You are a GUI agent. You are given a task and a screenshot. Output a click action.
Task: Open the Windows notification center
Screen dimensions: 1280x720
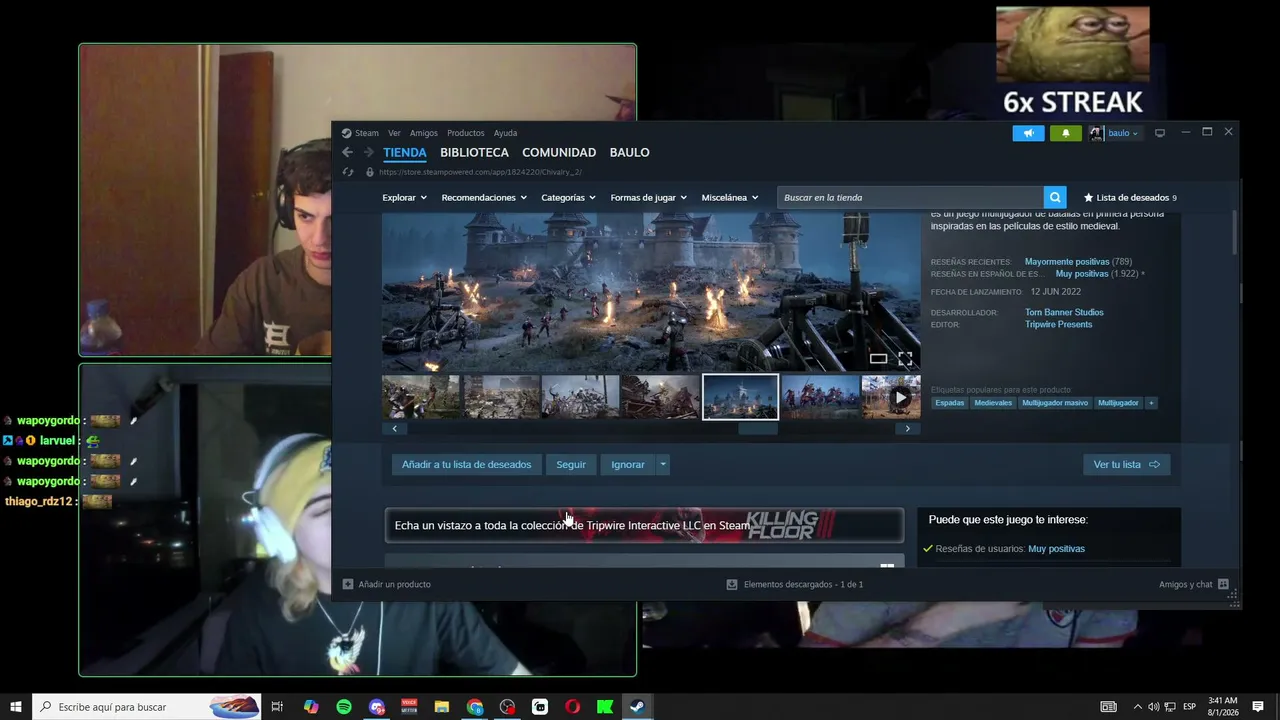pos(1258,707)
